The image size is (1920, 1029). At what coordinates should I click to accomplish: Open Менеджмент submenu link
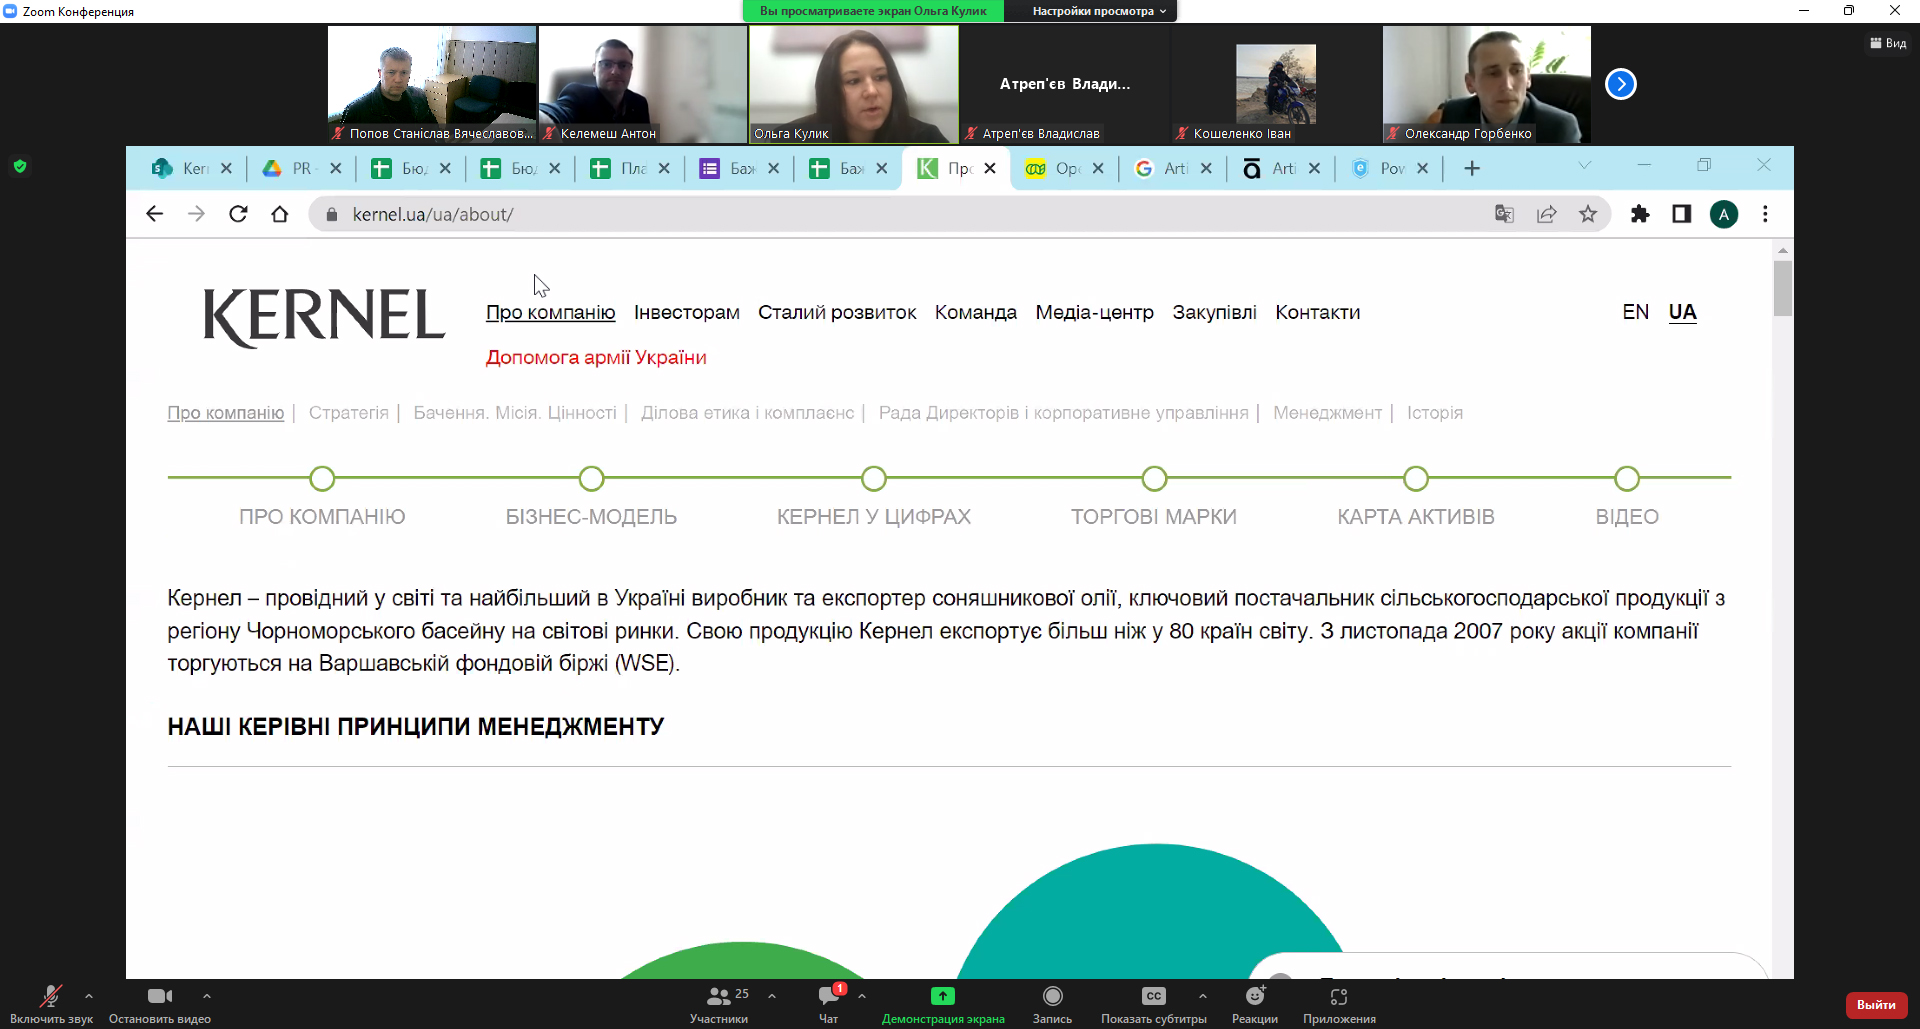1327,413
